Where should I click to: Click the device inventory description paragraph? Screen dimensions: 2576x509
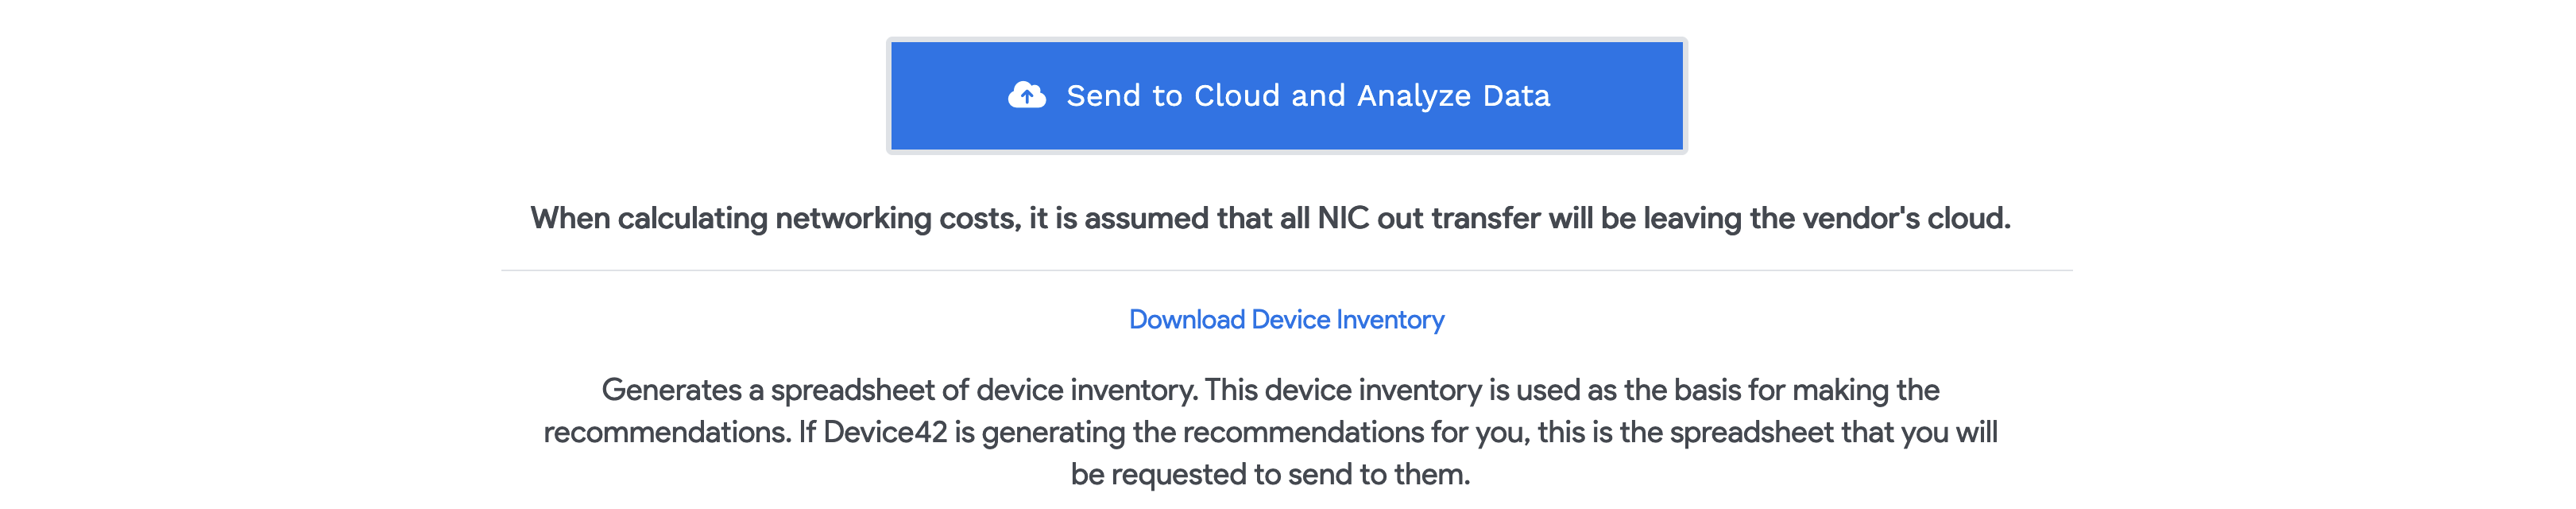click(x=1270, y=432)
